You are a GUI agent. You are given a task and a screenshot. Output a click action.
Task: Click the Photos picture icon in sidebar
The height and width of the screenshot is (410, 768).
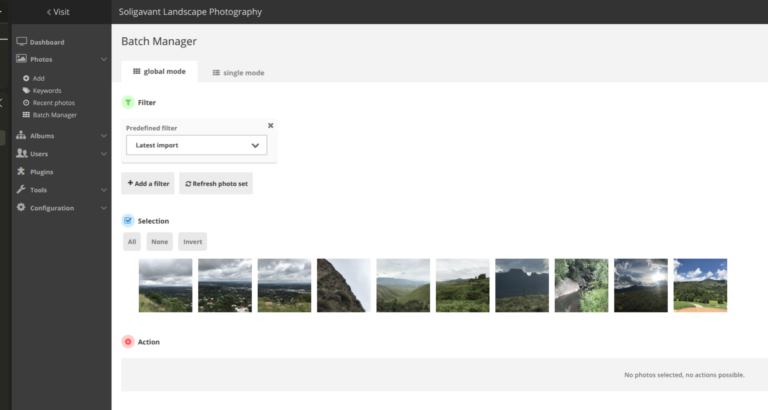pyautogui.click(x=21, y=59)
